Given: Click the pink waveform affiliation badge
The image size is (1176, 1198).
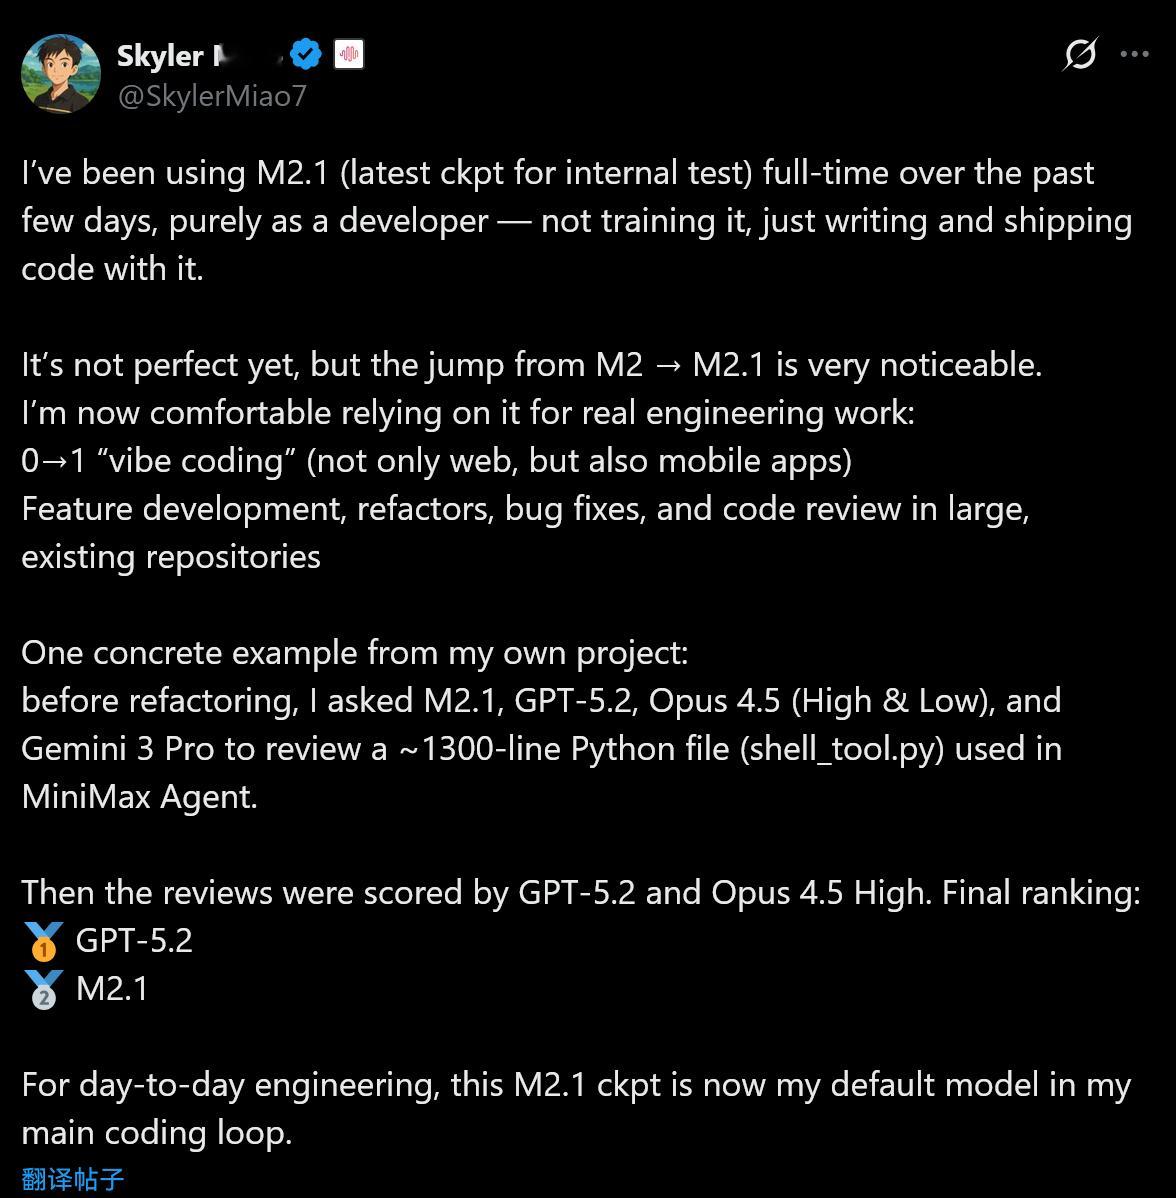Looking at the screenshot, I should [348, 54].
